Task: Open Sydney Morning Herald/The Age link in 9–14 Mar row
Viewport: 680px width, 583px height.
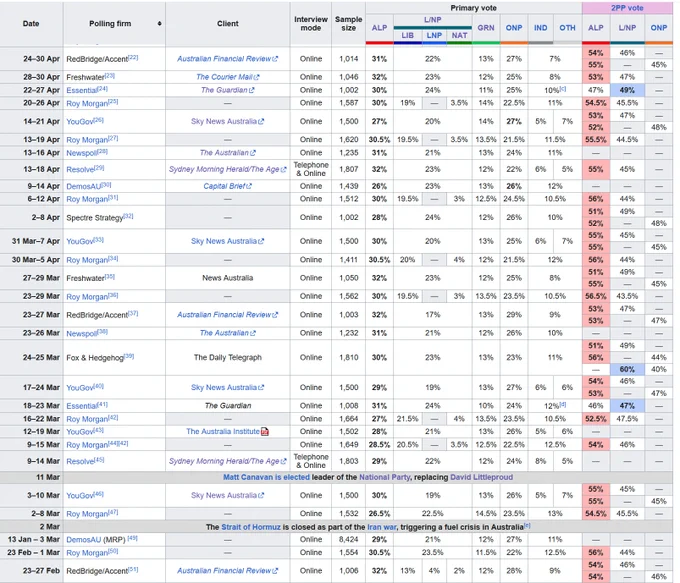Action: click(x=224, y=461)
